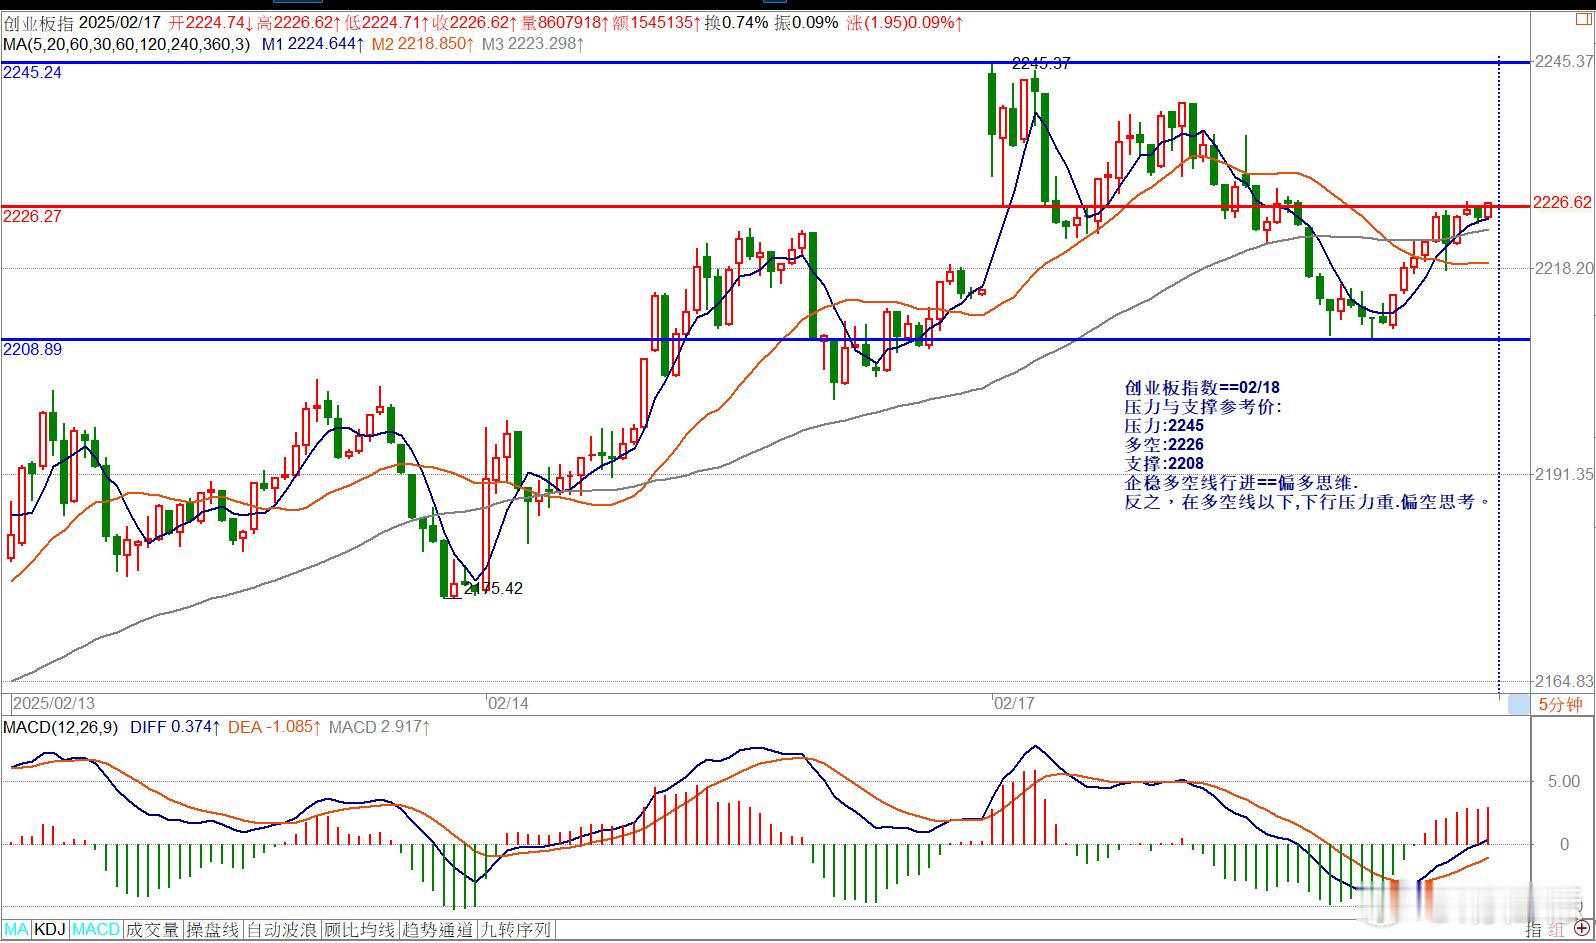The width and height of the screenshot is (1596, 943).
Task: Click the 5分钟 period selector
Action: 1560,704
